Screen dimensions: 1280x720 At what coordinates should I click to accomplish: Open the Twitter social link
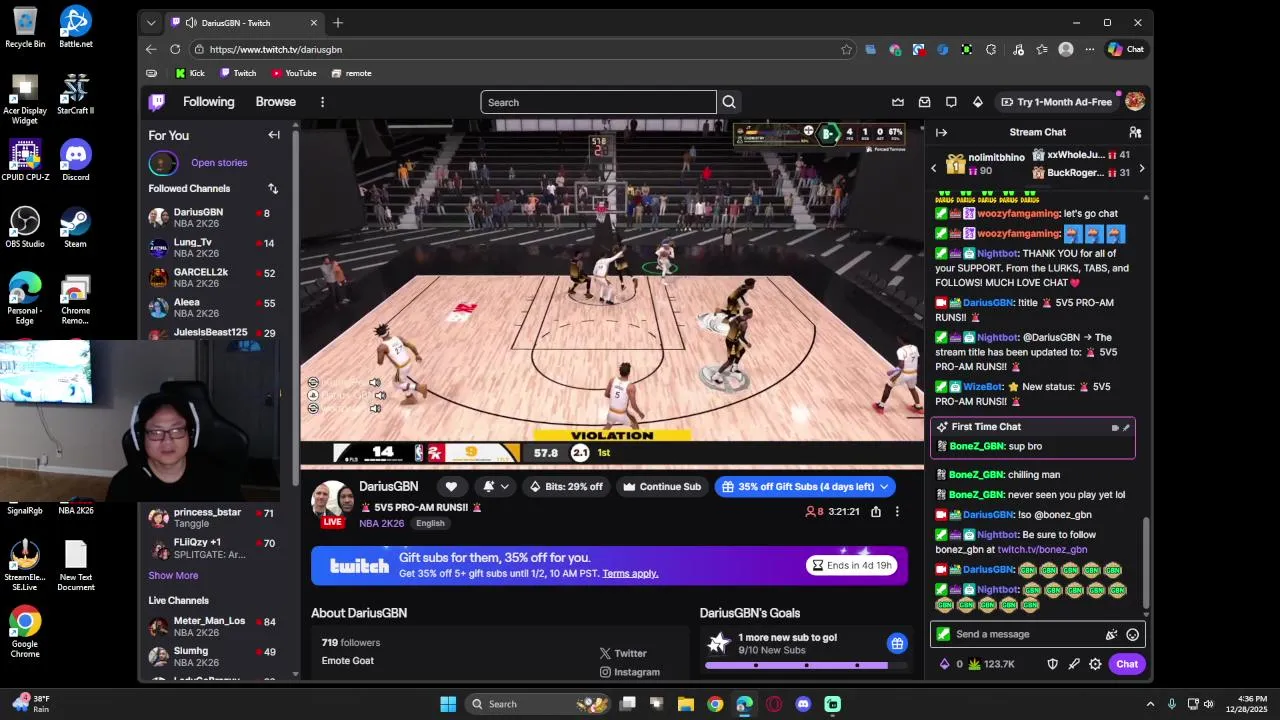point(623,653)
